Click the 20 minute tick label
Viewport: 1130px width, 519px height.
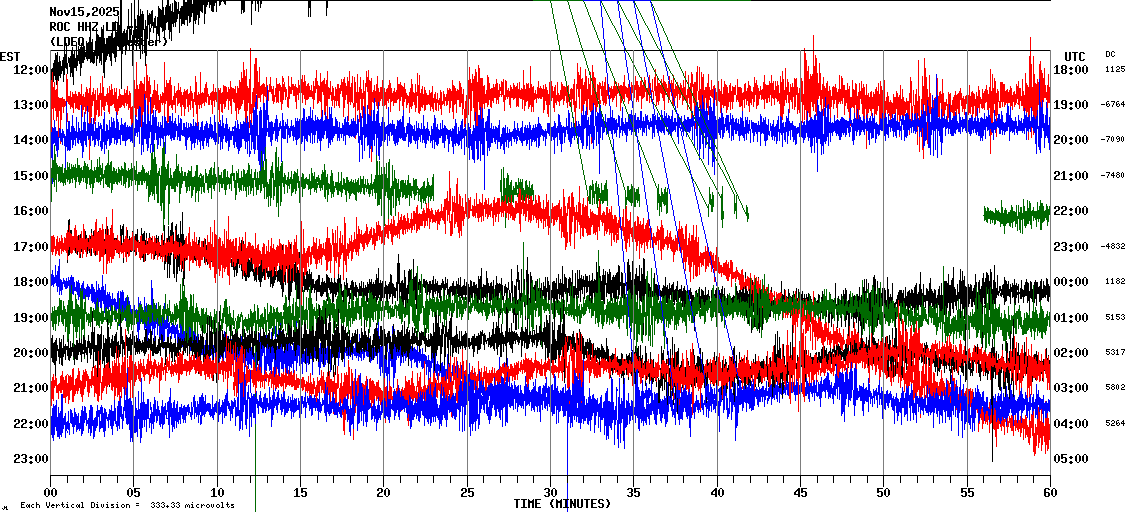[384, 492]
